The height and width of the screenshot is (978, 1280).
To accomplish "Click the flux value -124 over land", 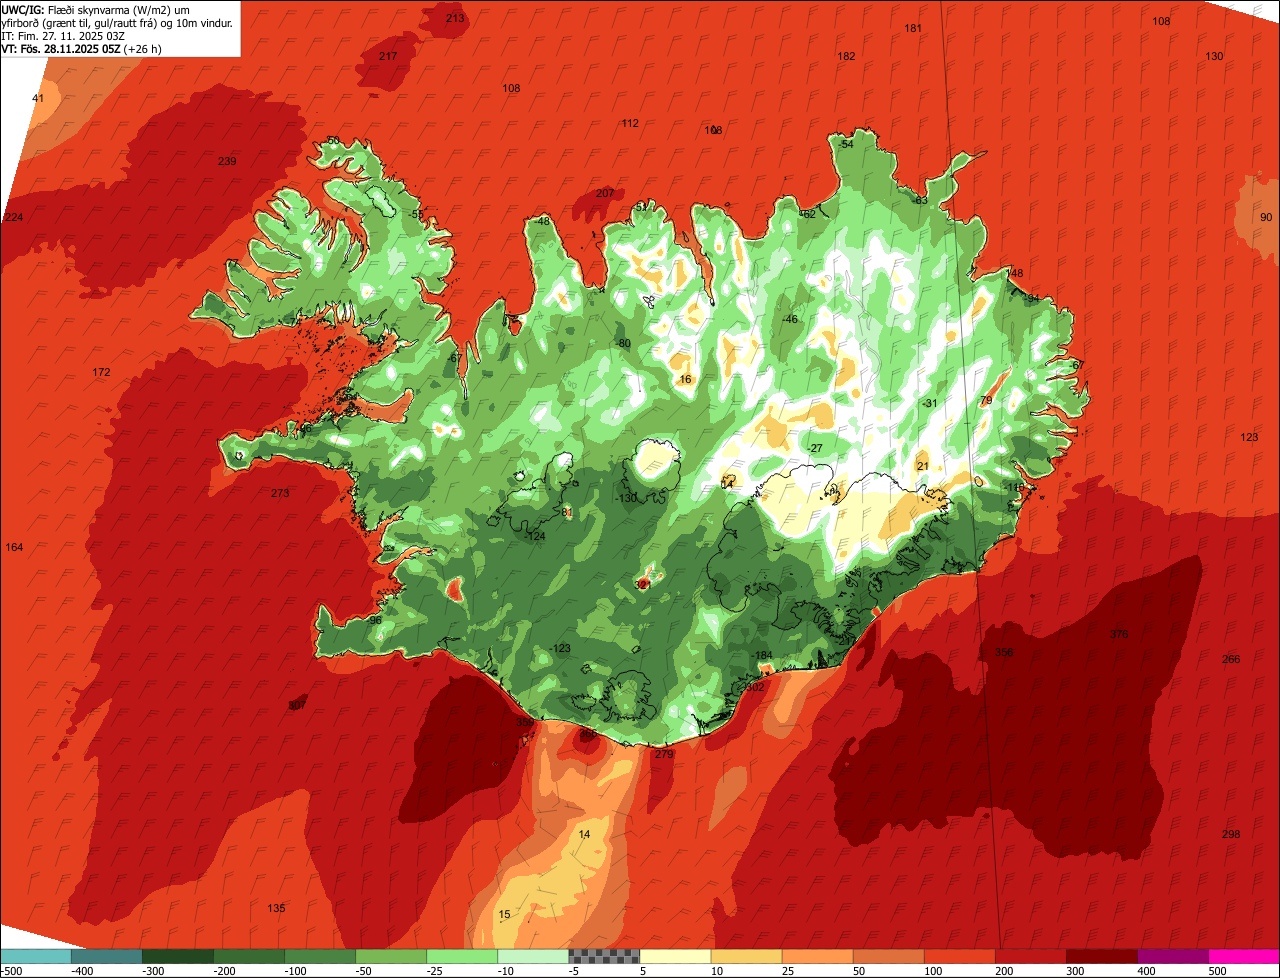I will click(x=536, y=537).
